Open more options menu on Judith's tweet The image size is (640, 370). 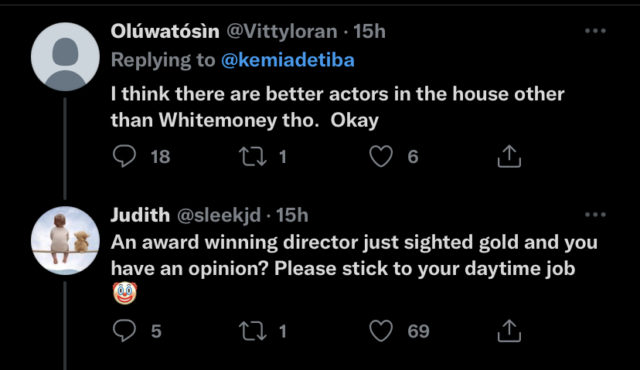tap(595, 215)
